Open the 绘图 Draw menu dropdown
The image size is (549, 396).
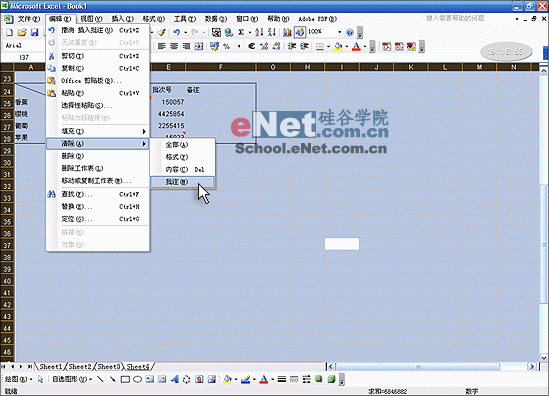point(19,379)
